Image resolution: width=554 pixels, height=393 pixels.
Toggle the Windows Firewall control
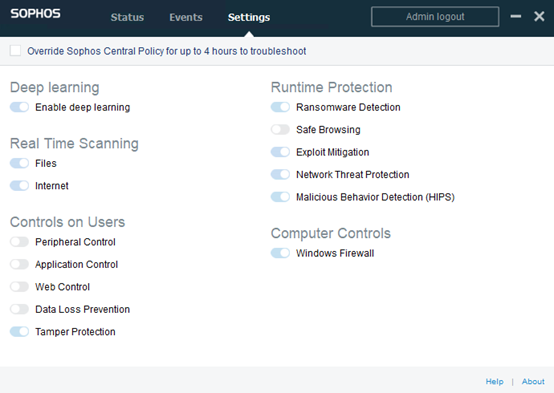point(281,253)
